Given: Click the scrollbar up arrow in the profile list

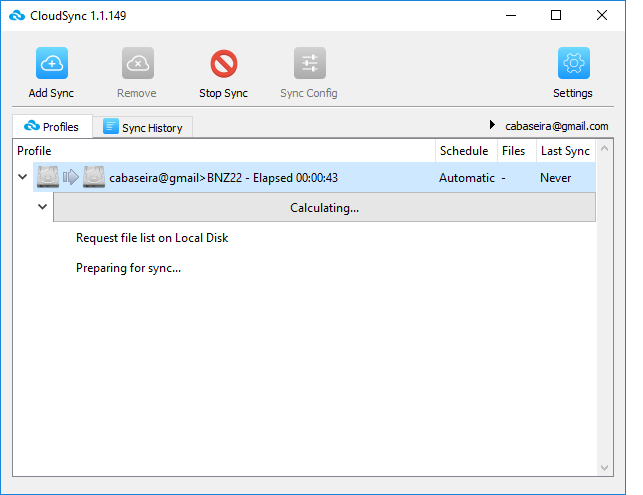Looking at the screenshot, I should [604, 148].
